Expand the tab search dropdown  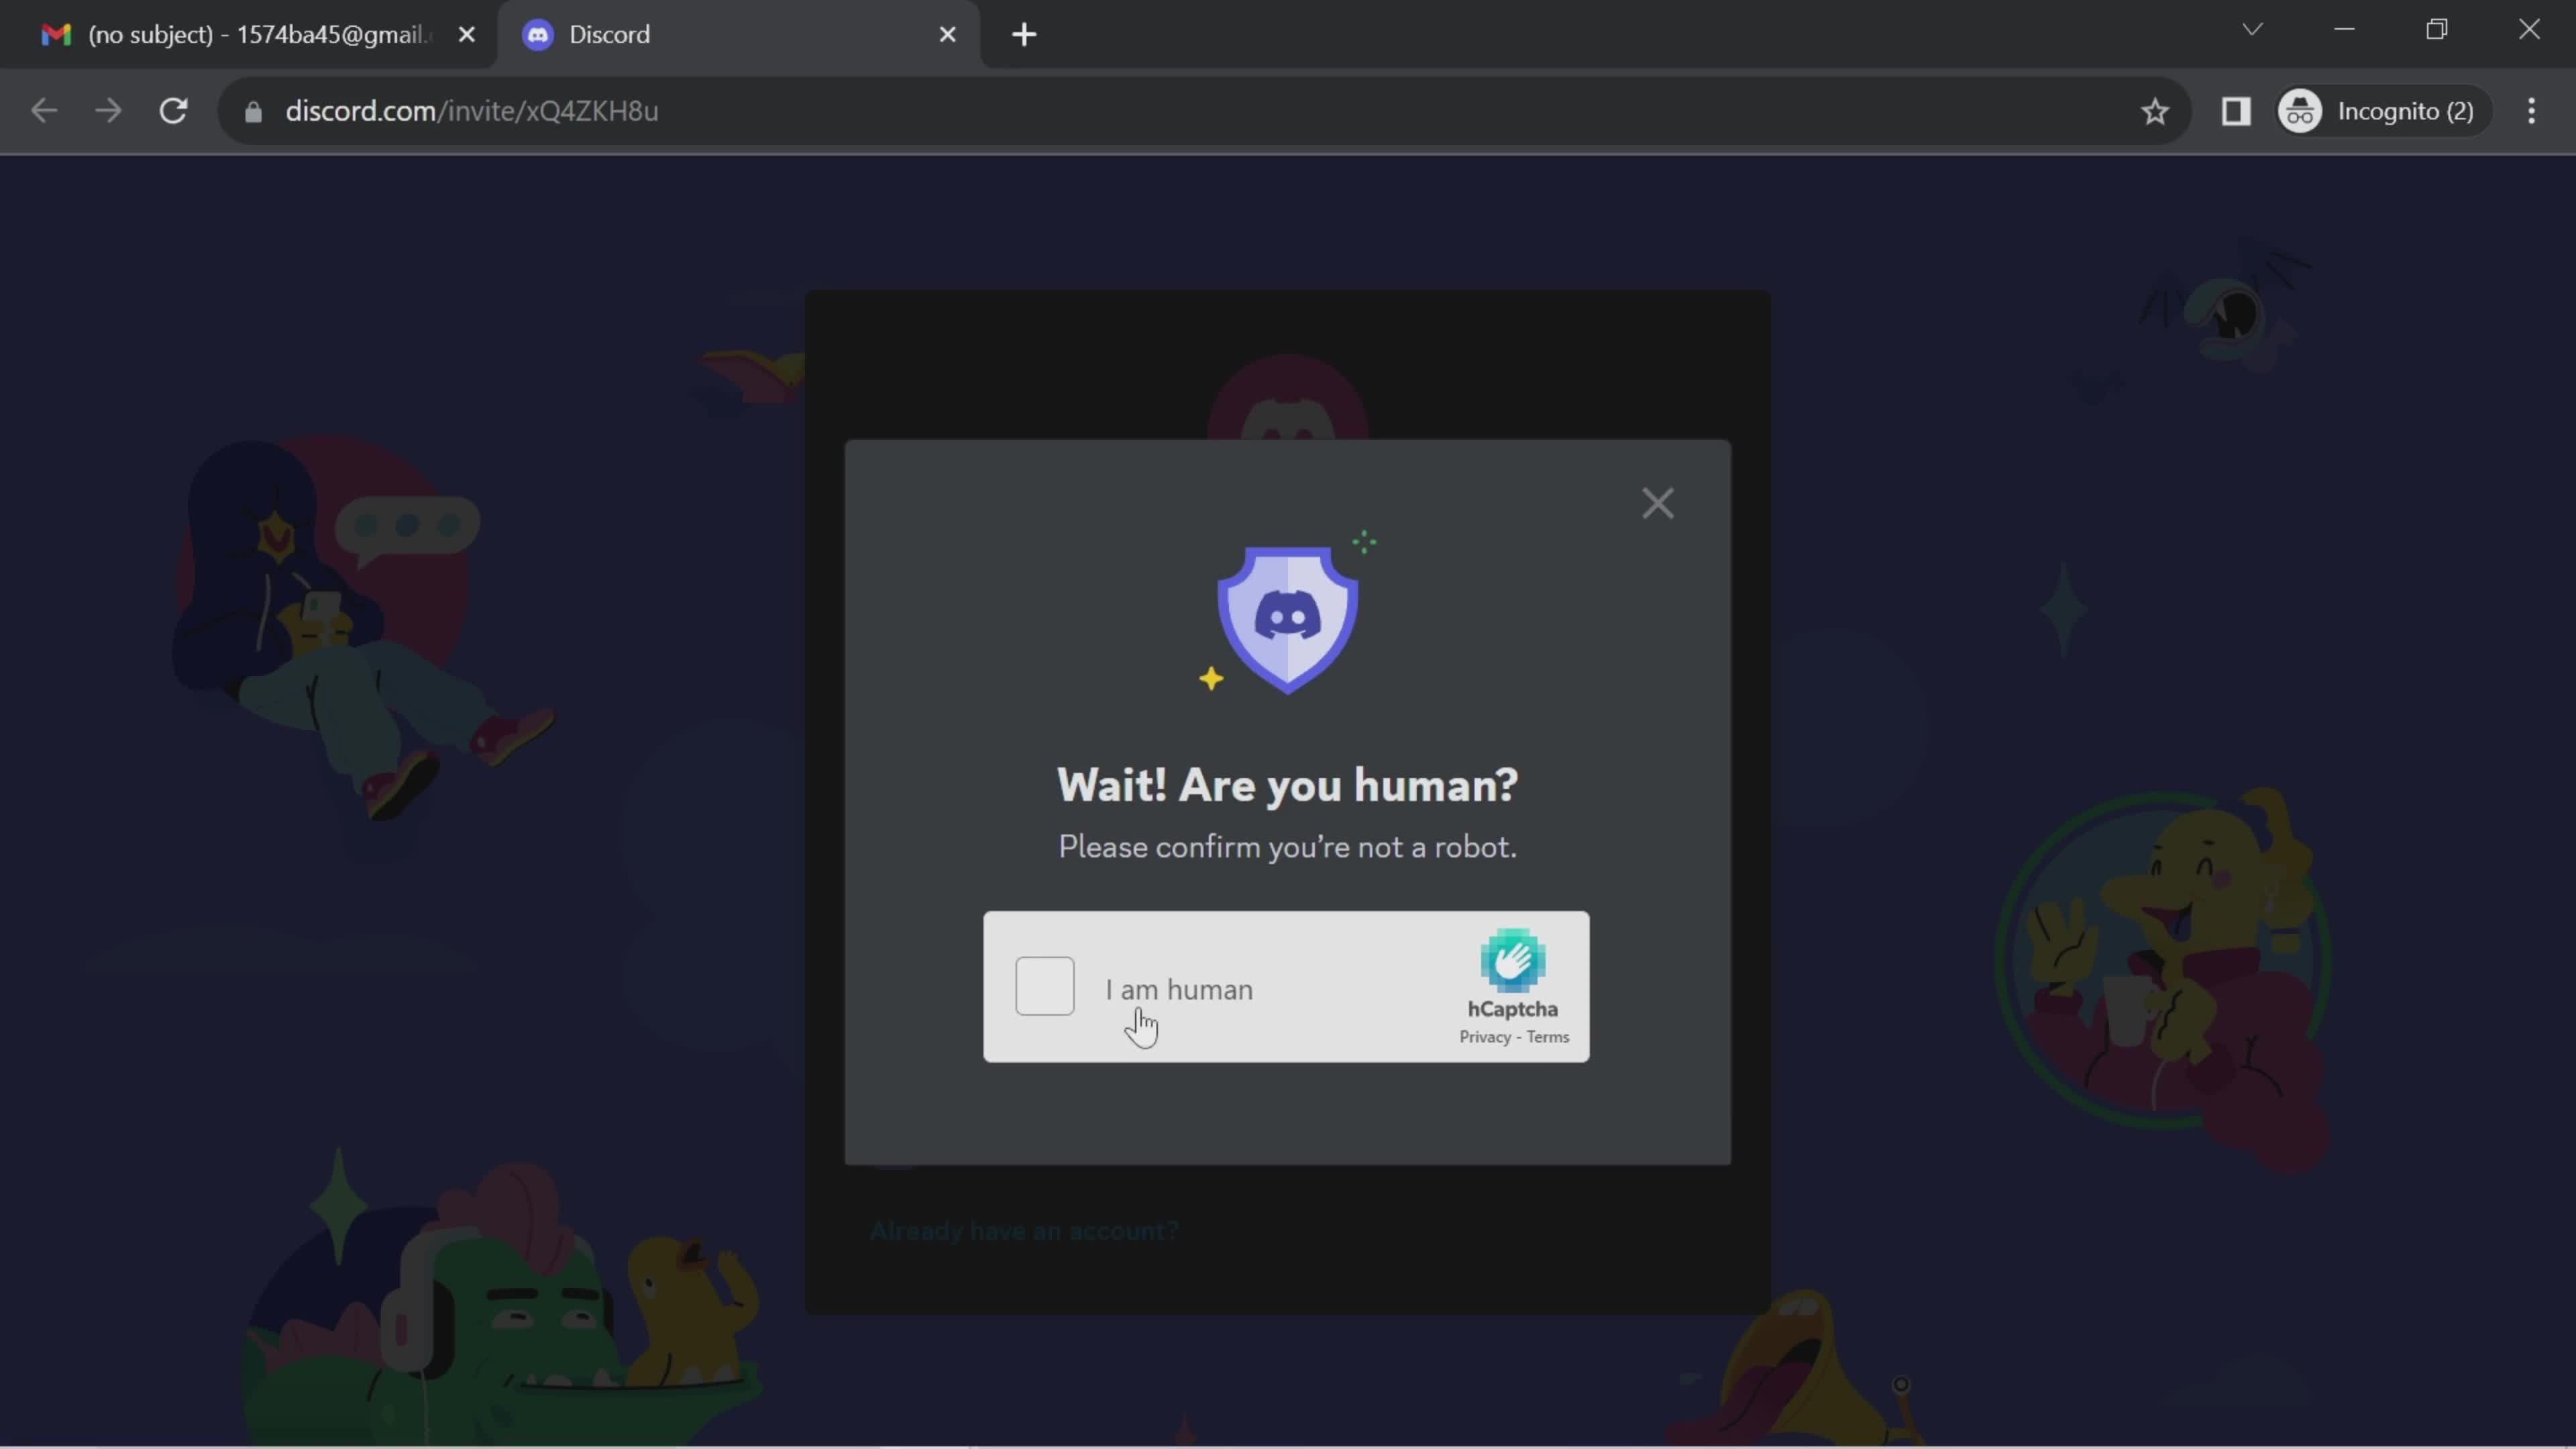tap(2252, 29)
